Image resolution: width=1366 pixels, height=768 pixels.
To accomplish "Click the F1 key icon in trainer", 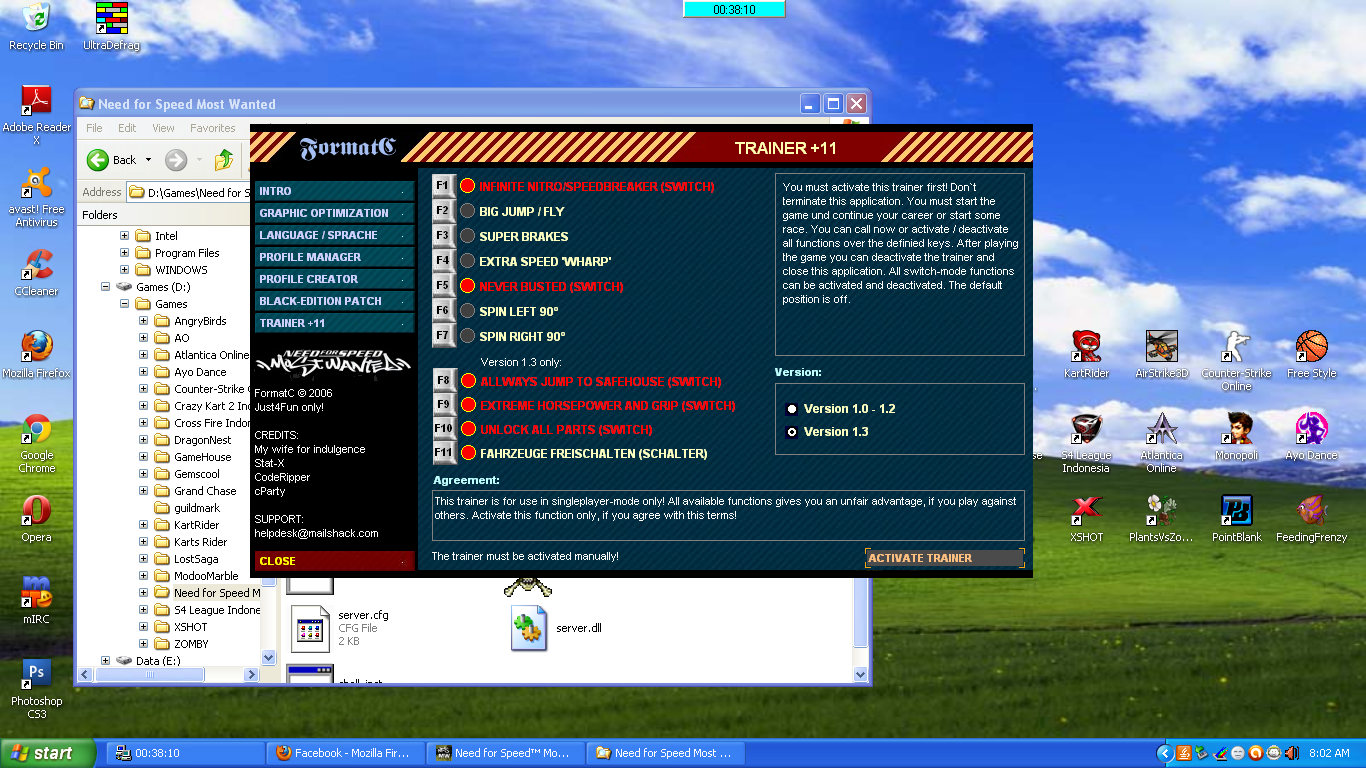I will coord(443,186).
